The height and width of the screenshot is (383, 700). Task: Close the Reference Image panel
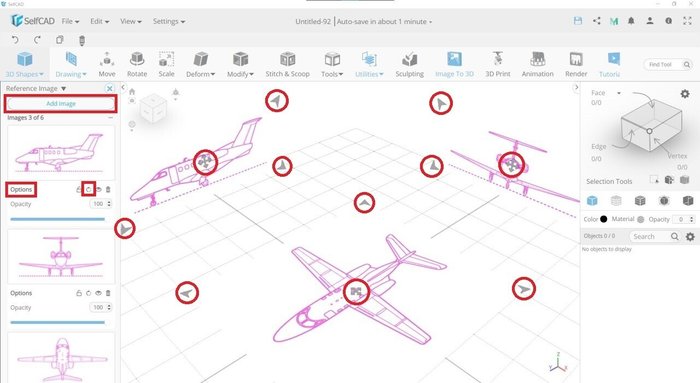click(109, 88)
